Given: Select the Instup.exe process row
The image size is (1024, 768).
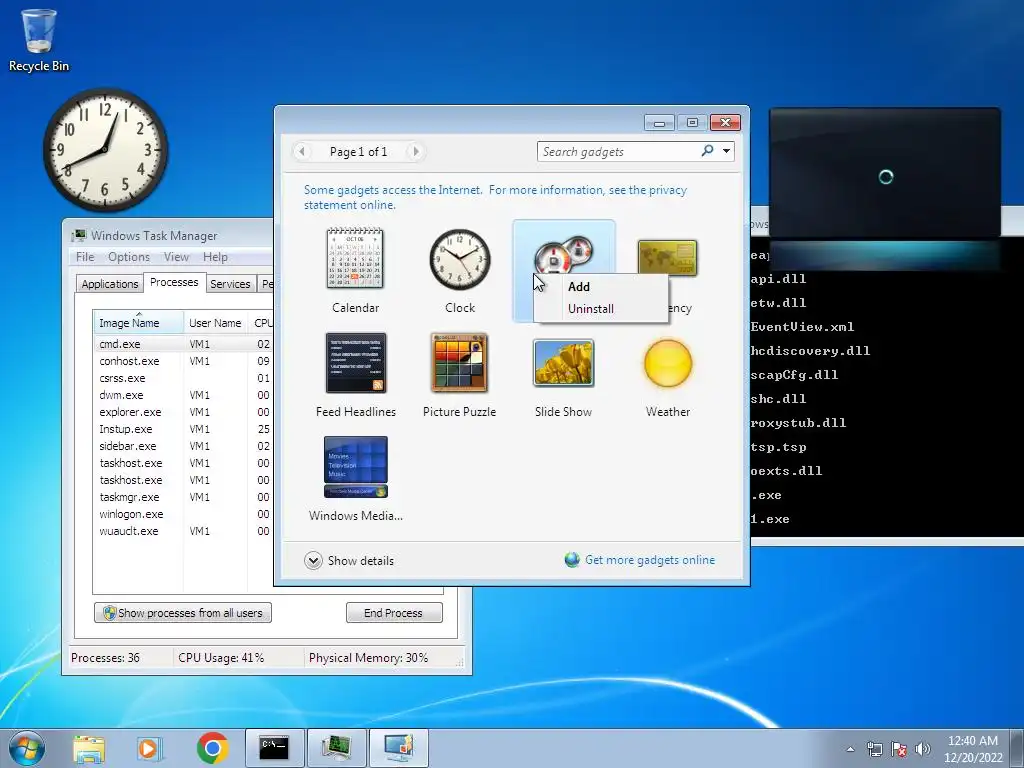Looking at the screenshot, I should click(x=183, y=428).
